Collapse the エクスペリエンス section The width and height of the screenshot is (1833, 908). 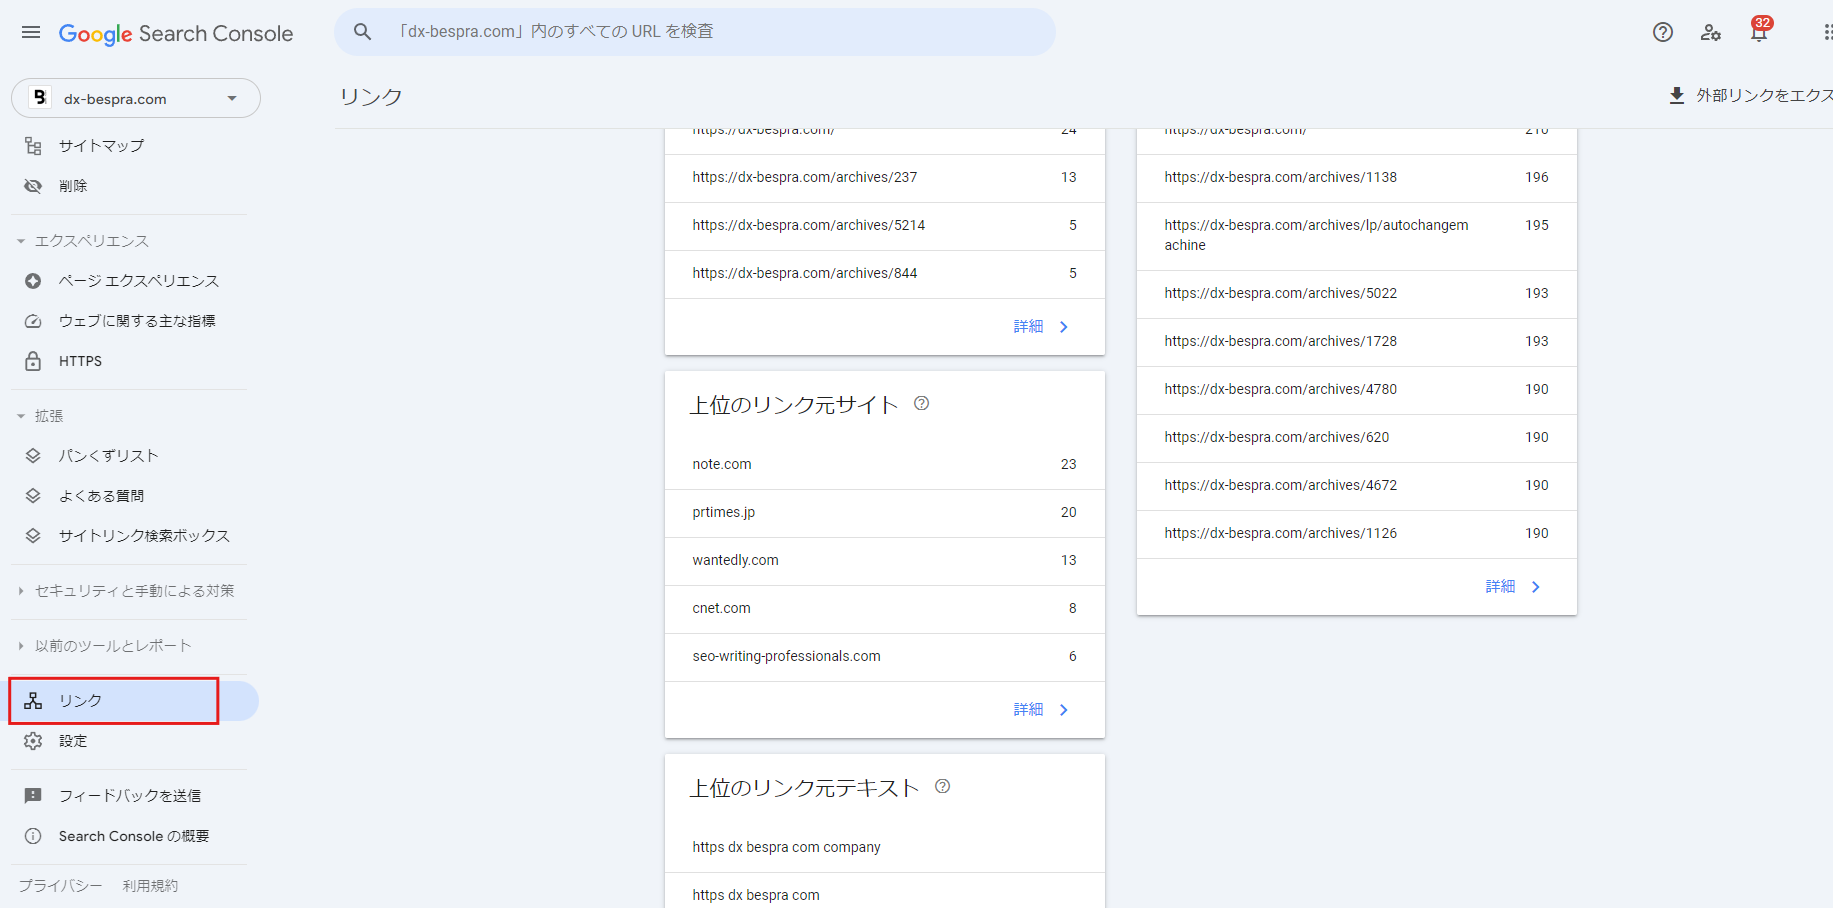(21, 241)
